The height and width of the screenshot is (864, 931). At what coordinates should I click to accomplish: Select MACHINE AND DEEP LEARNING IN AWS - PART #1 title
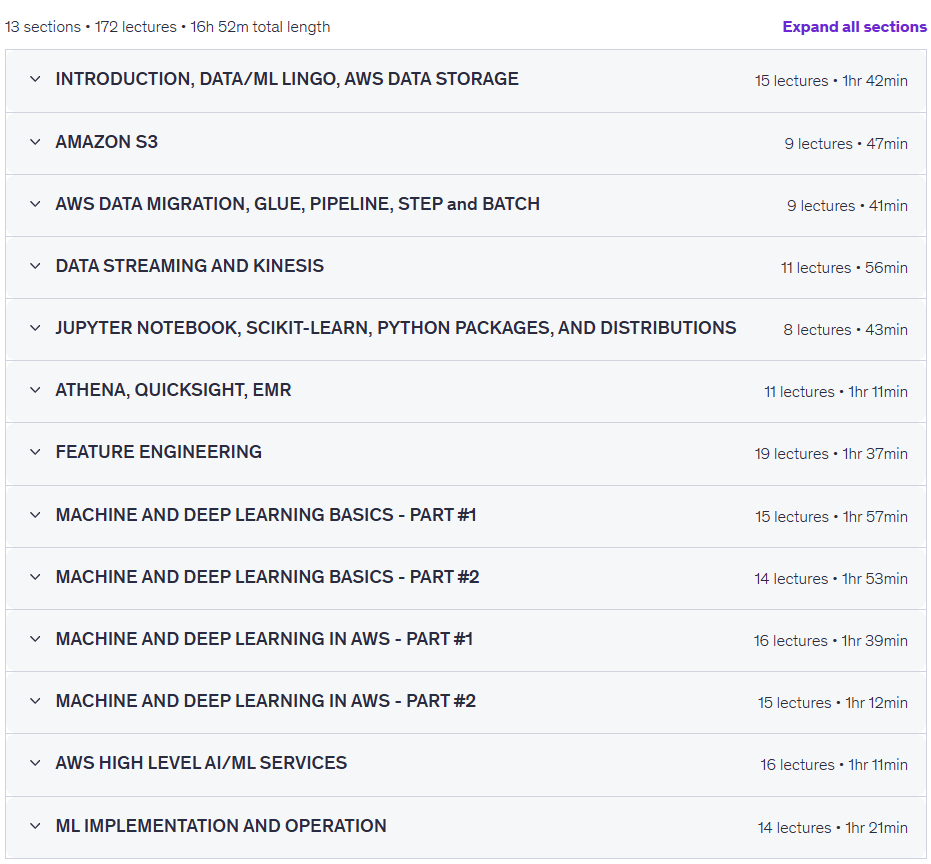click(264, 639)
